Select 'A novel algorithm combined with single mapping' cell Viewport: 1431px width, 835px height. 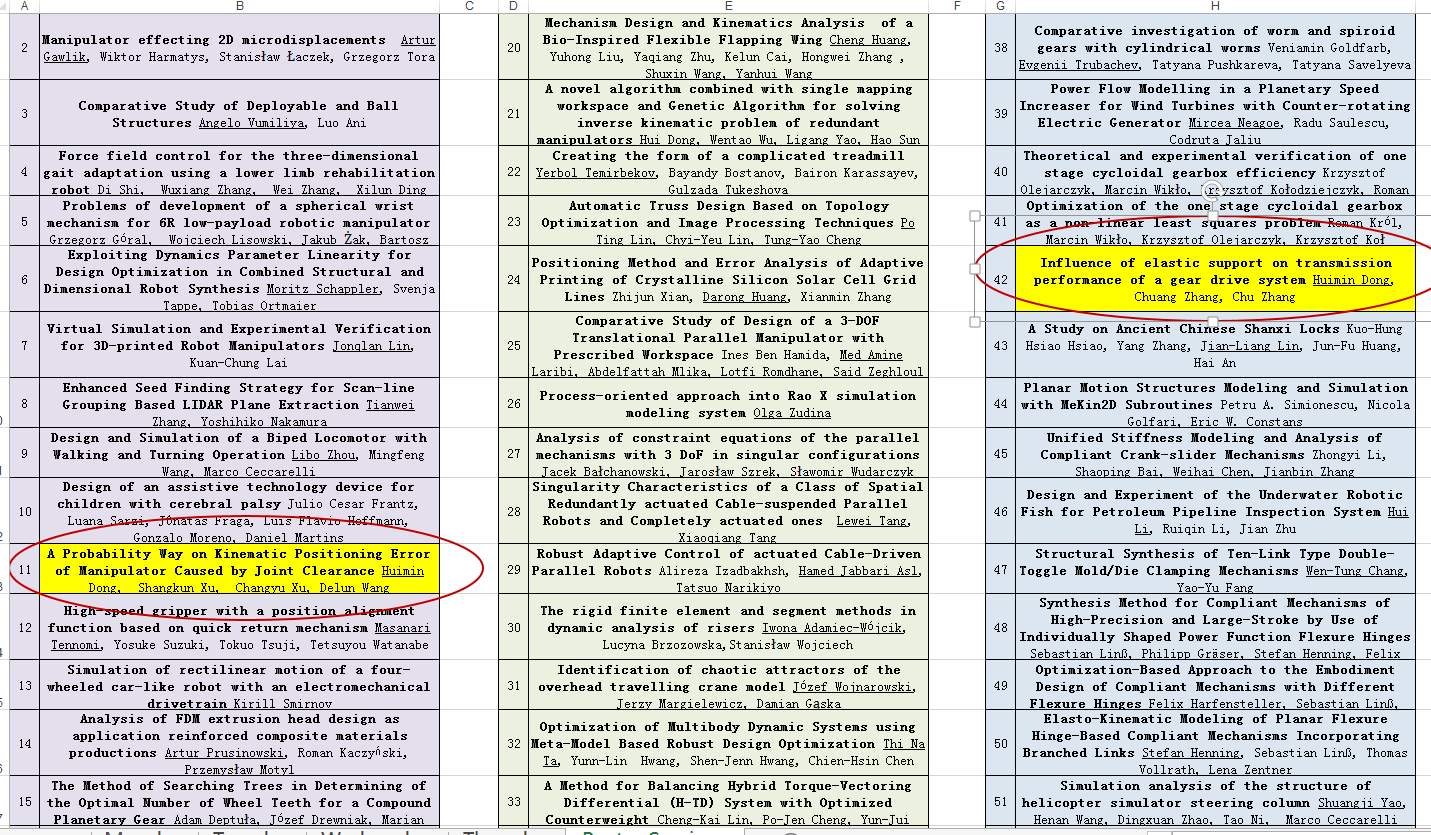pos(728,113)
